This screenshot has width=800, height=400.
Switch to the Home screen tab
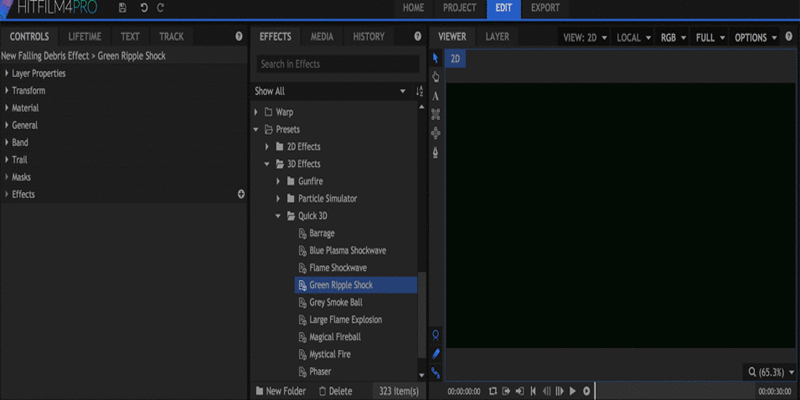coord(413,8)
